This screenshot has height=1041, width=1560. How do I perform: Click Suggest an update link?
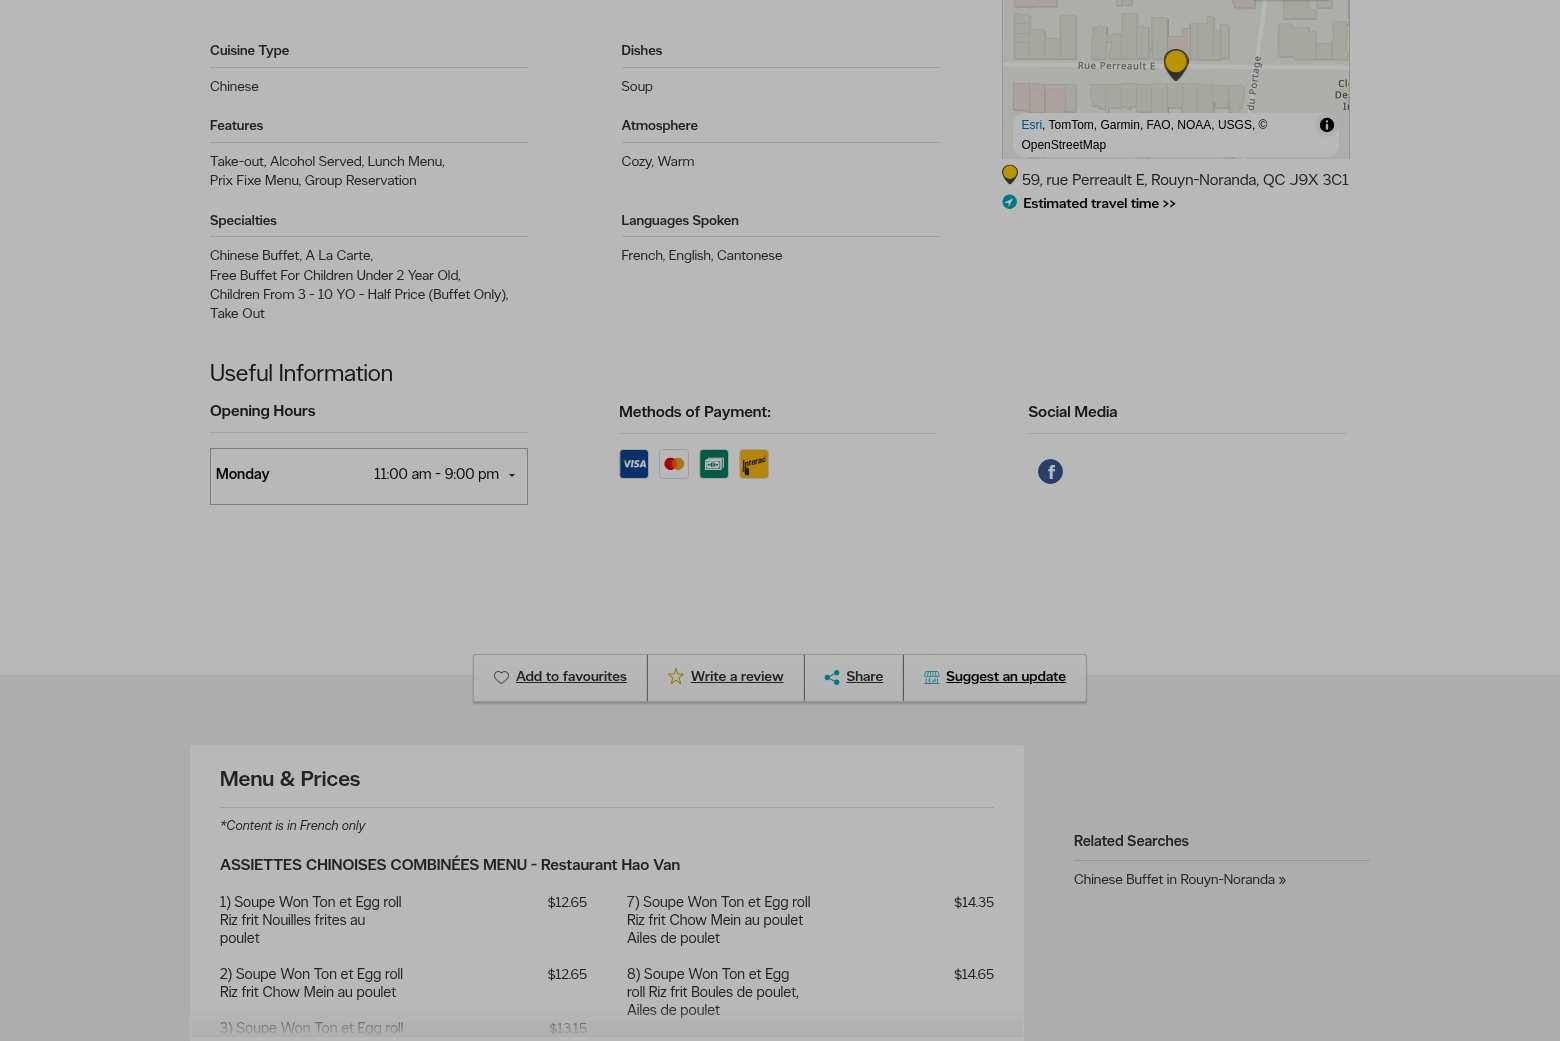click(x=1005, y=677)
